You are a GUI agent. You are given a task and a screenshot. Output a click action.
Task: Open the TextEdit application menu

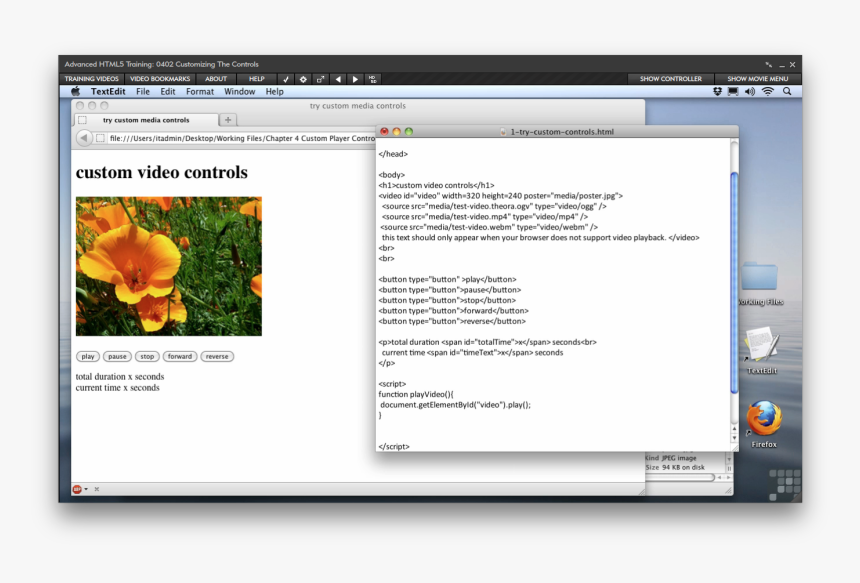[x=108, y=92]
